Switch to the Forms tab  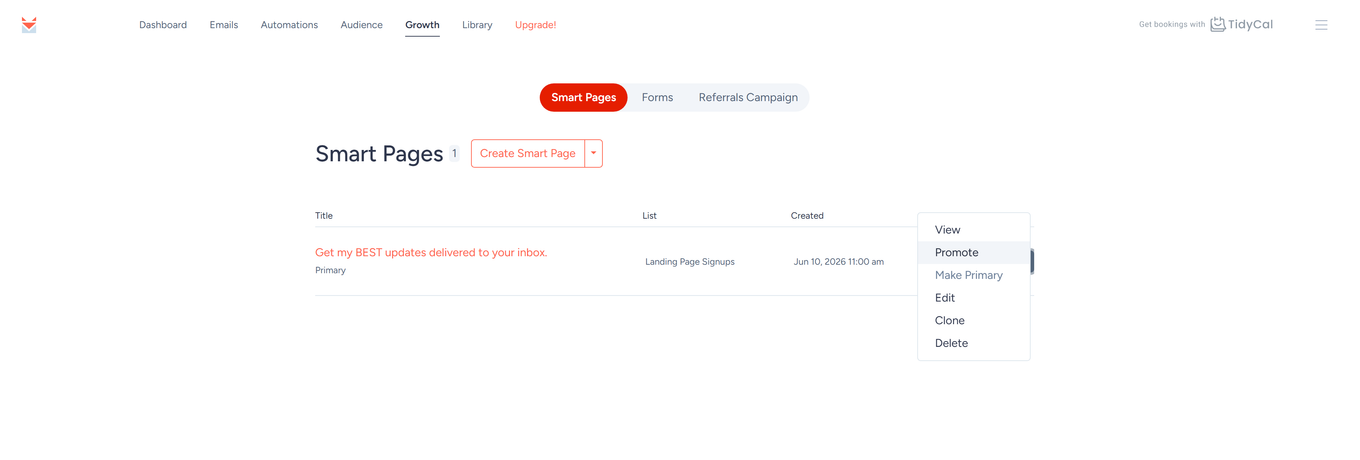tap(657, 97)
